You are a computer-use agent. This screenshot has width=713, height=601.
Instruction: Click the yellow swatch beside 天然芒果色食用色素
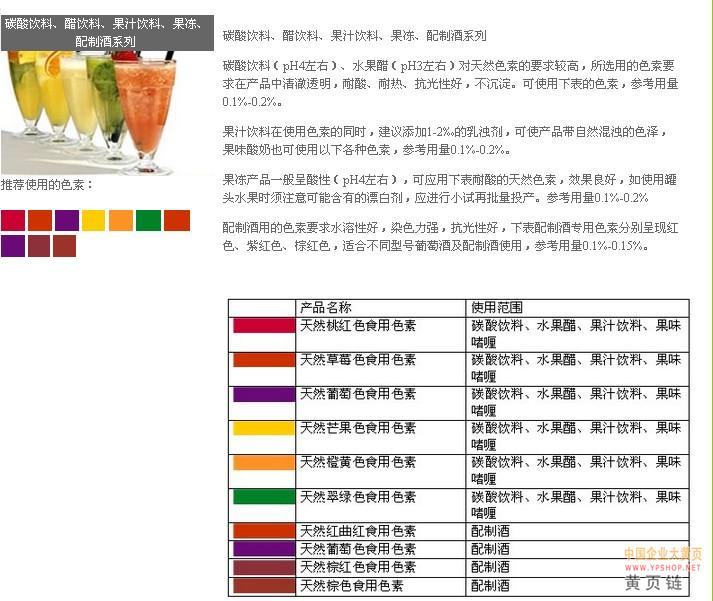(x=264, y=428)
